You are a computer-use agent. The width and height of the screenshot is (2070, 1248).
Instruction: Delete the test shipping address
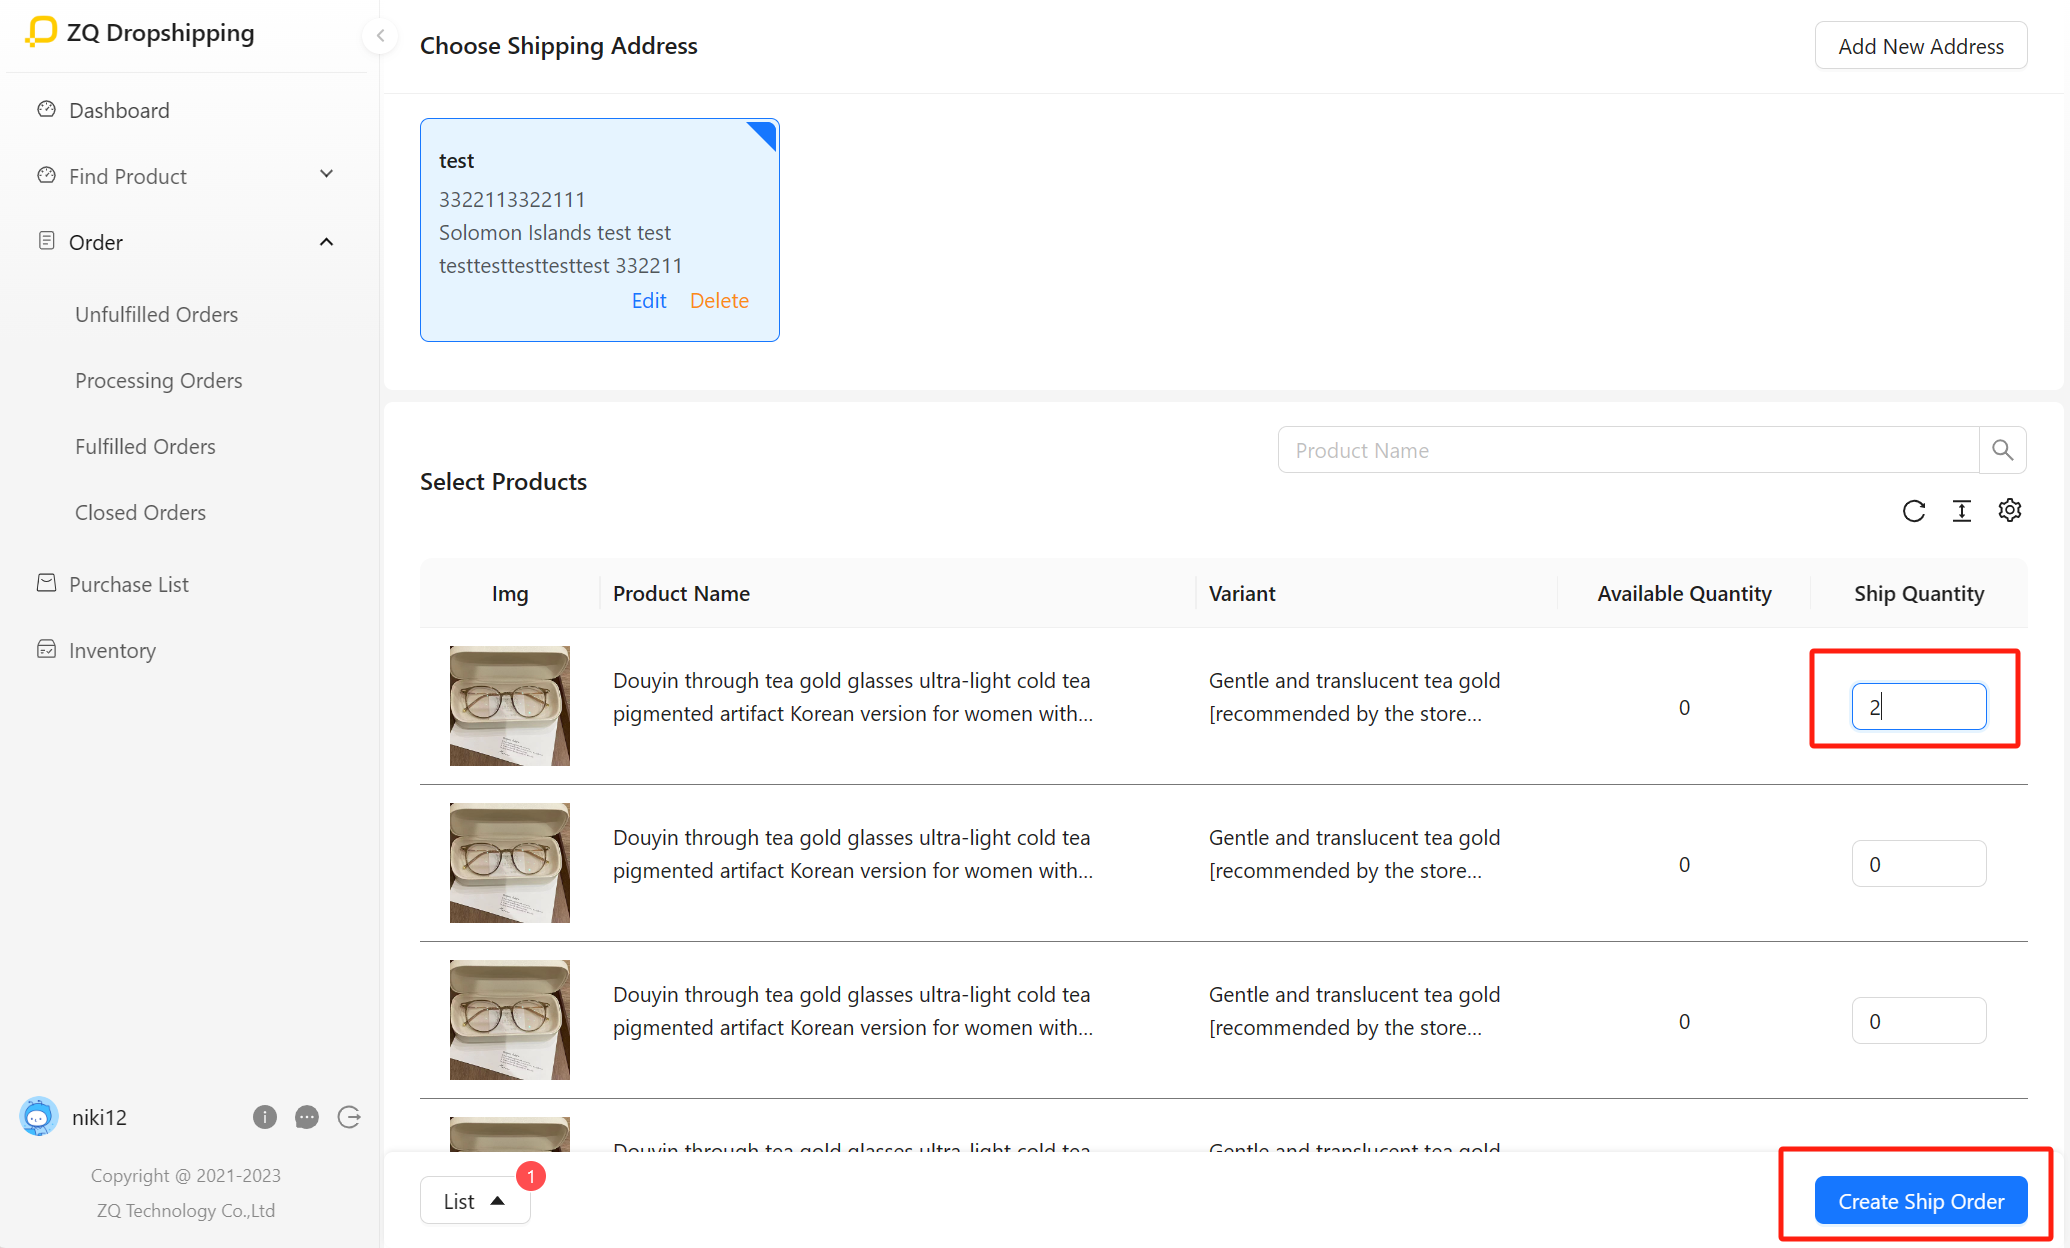coord(719,301)
